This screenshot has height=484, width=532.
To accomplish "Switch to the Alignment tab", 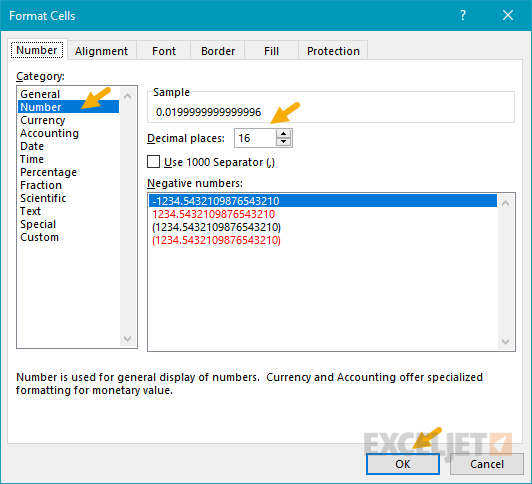I will click(101, 51).
